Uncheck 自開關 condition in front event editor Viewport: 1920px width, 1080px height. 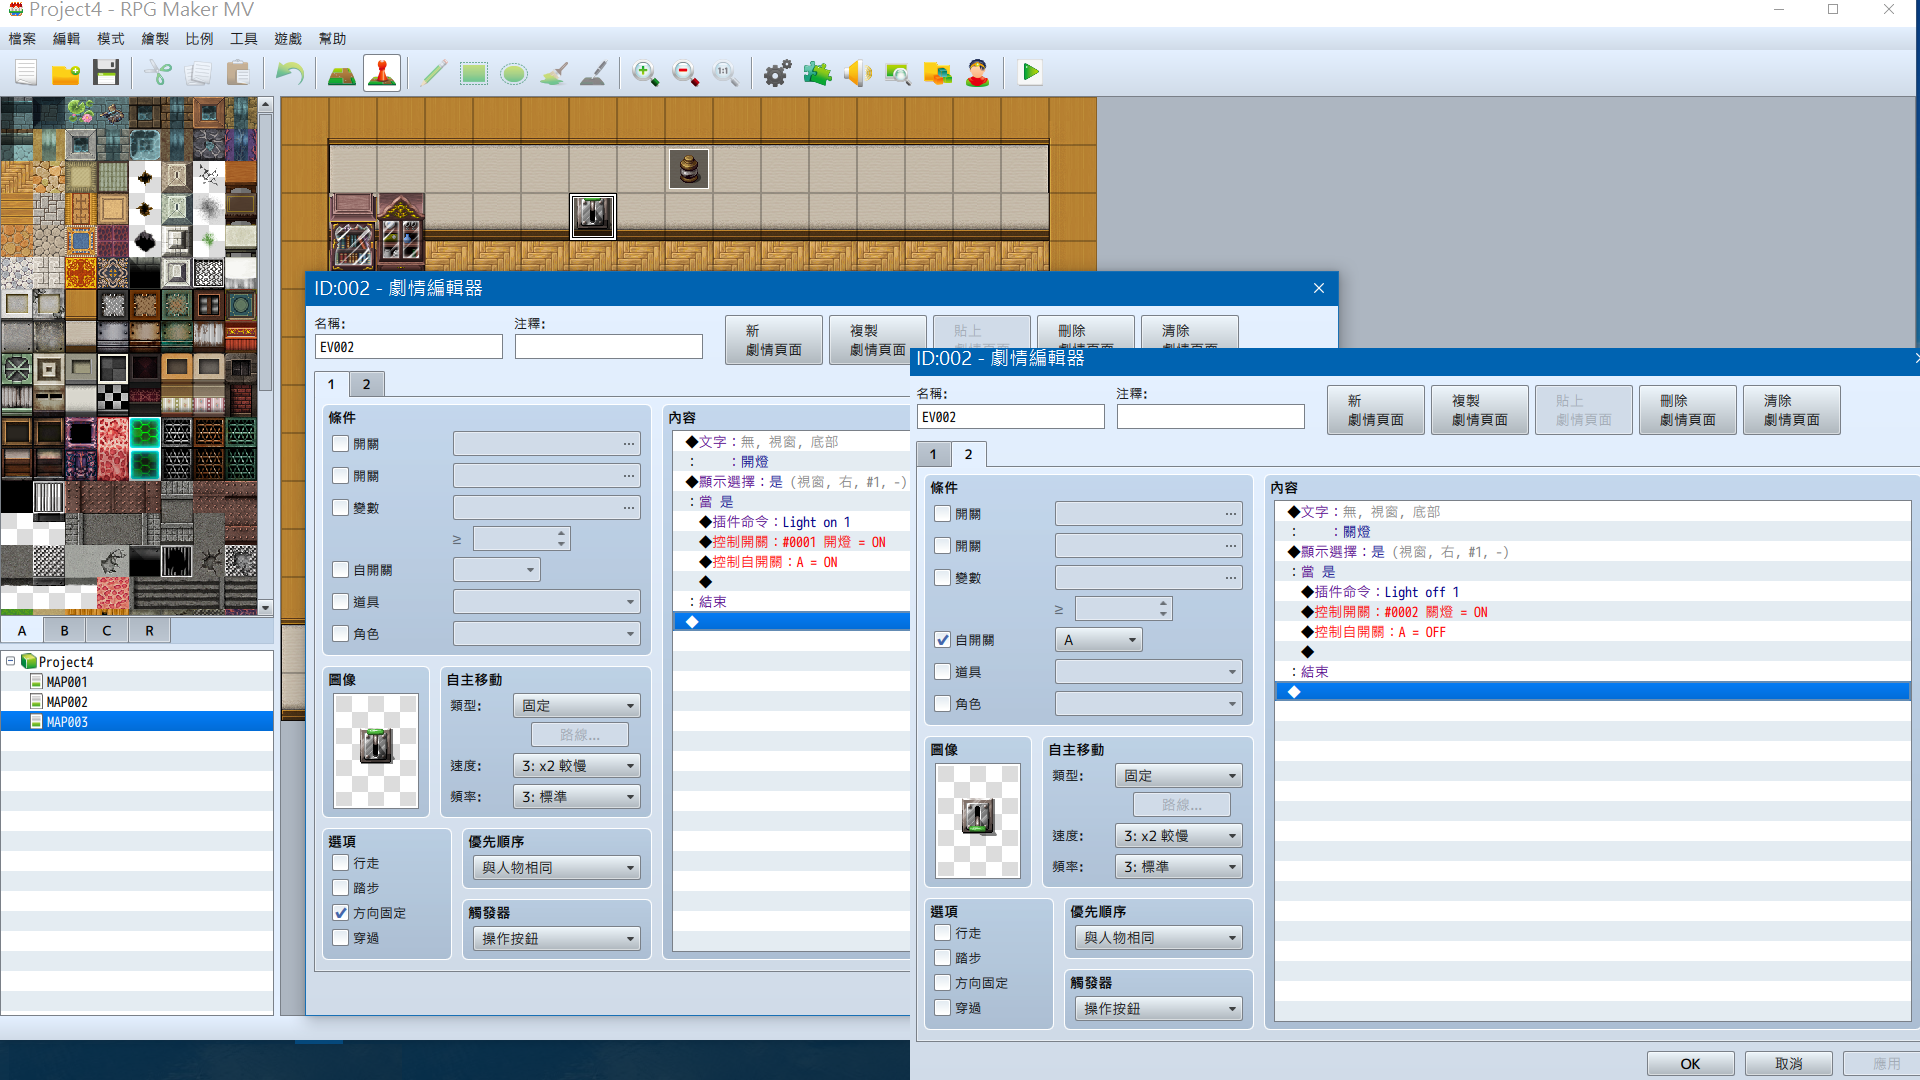point(942,640)
